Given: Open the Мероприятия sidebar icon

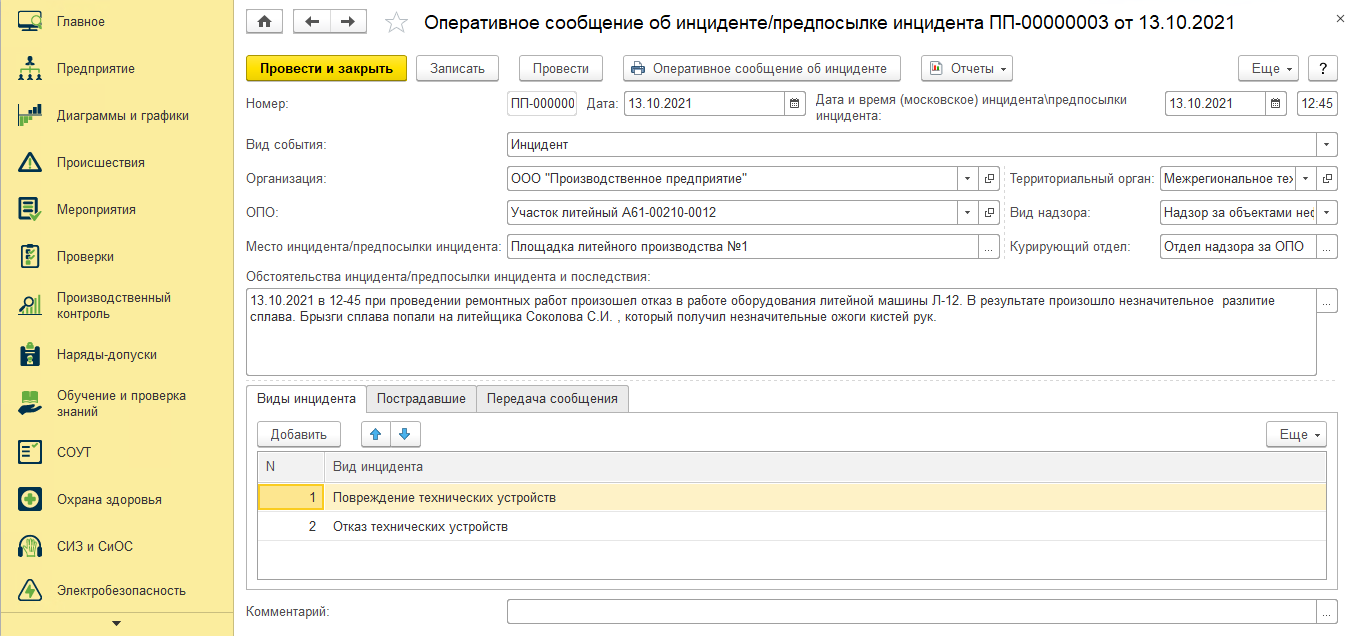Looking at the screenshot, I should point(30,209).
